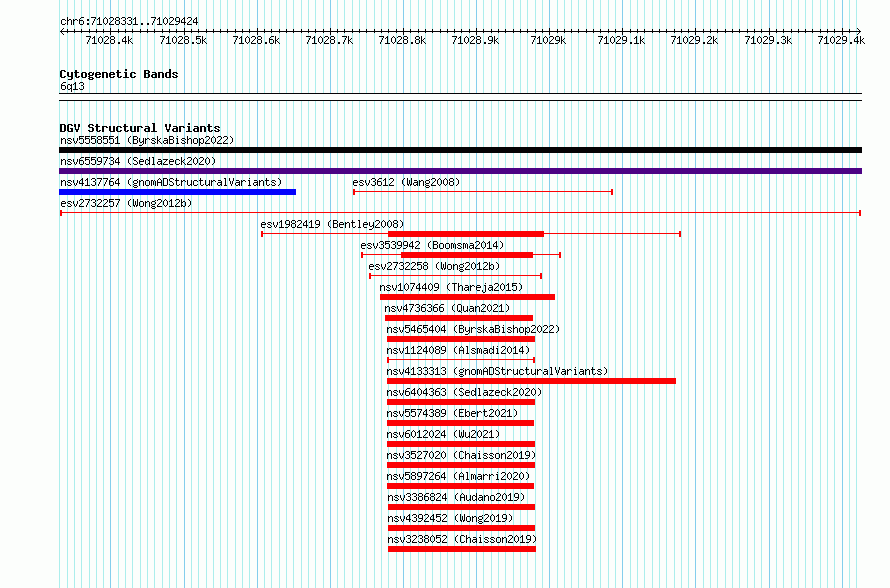Screen dimensions: 890x588
Task: Click the nsv6404363 (Sedlazeck2020) label
Action: [464, 392]
